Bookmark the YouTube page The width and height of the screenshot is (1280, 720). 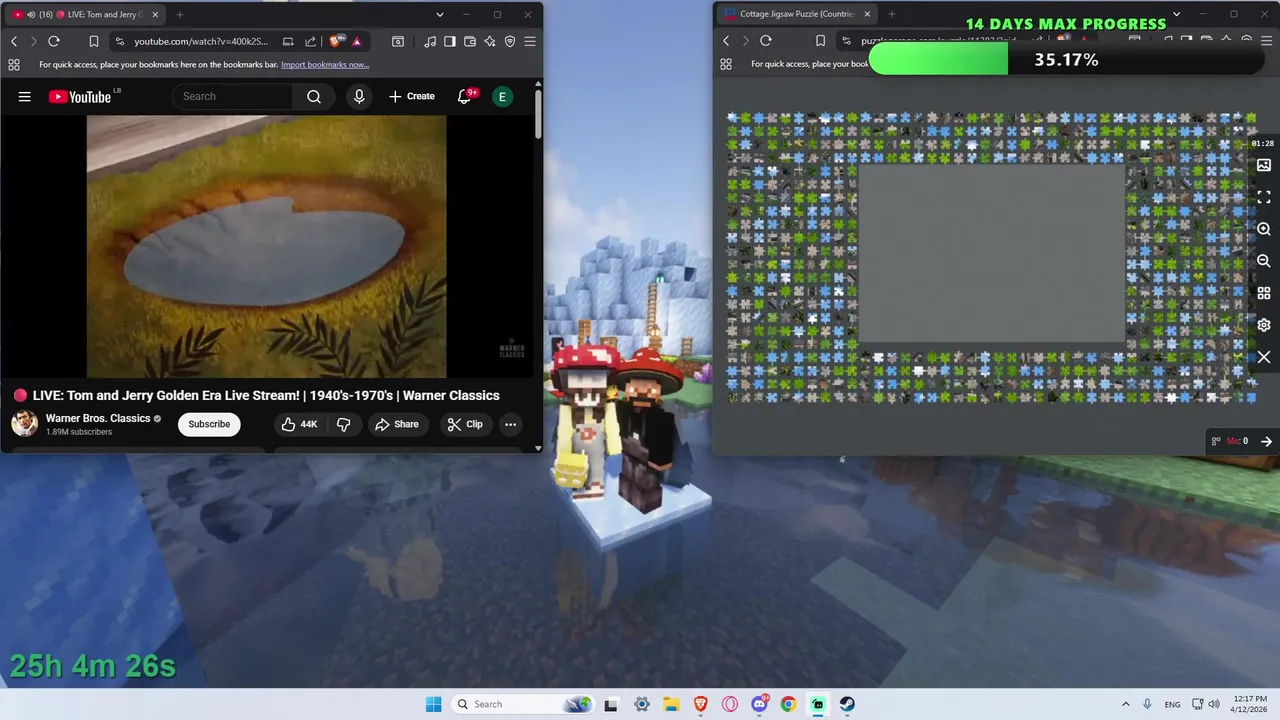click(x=93, y=41)
